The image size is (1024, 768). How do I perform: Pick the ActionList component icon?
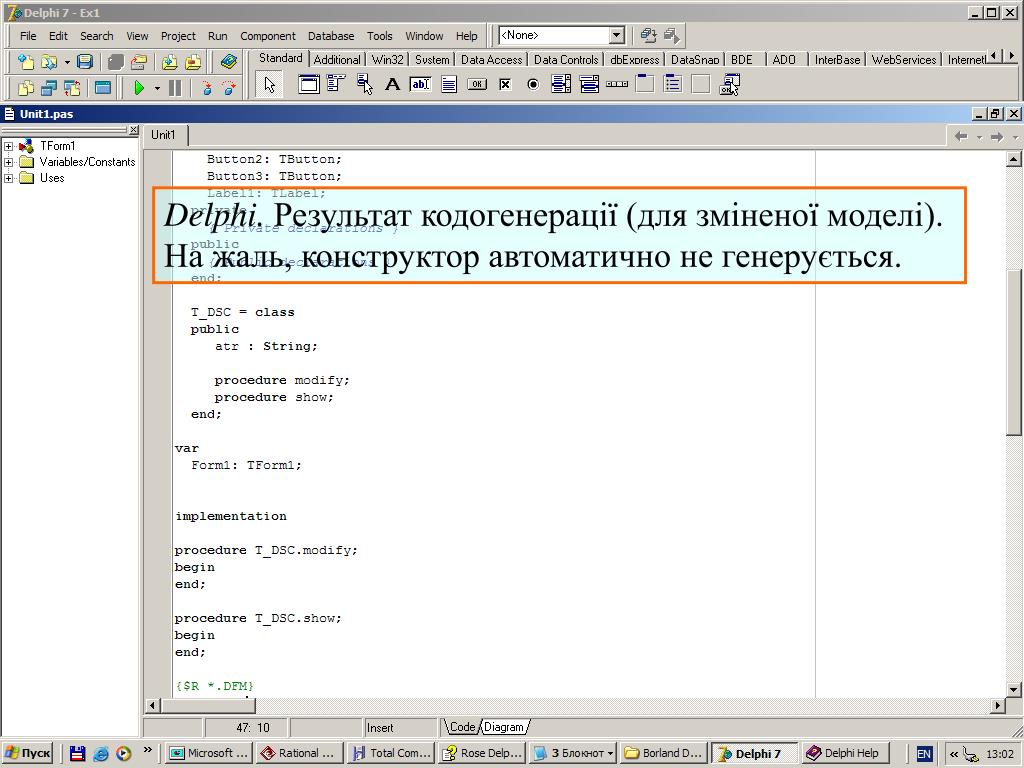tap(729, 84)
